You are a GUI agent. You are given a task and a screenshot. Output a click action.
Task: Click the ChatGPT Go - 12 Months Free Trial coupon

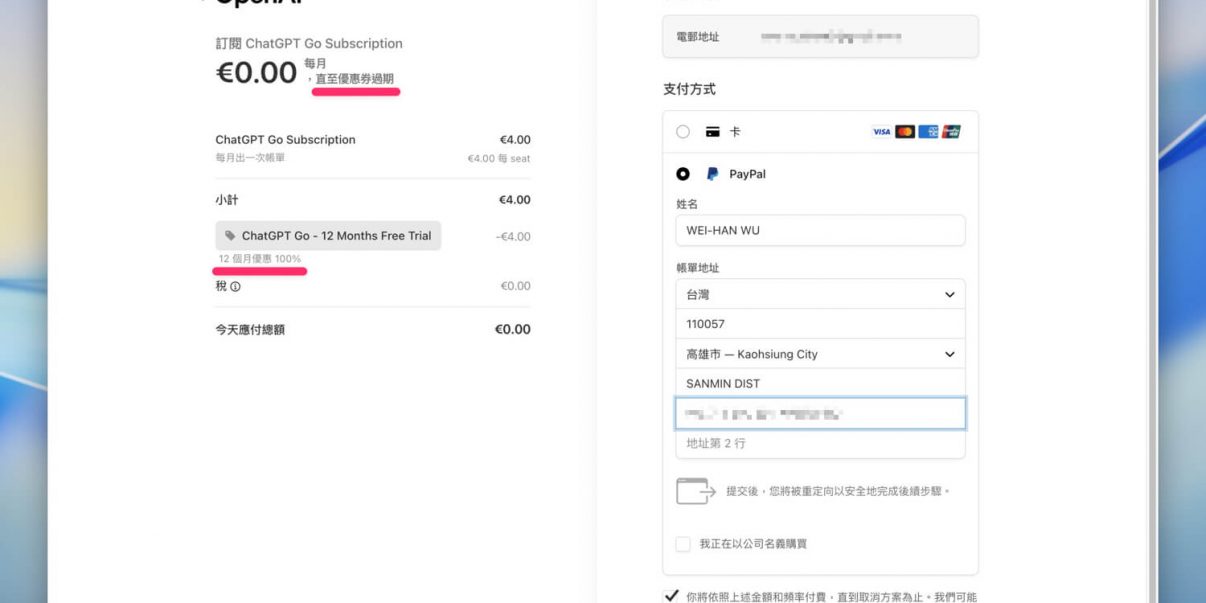328,236
